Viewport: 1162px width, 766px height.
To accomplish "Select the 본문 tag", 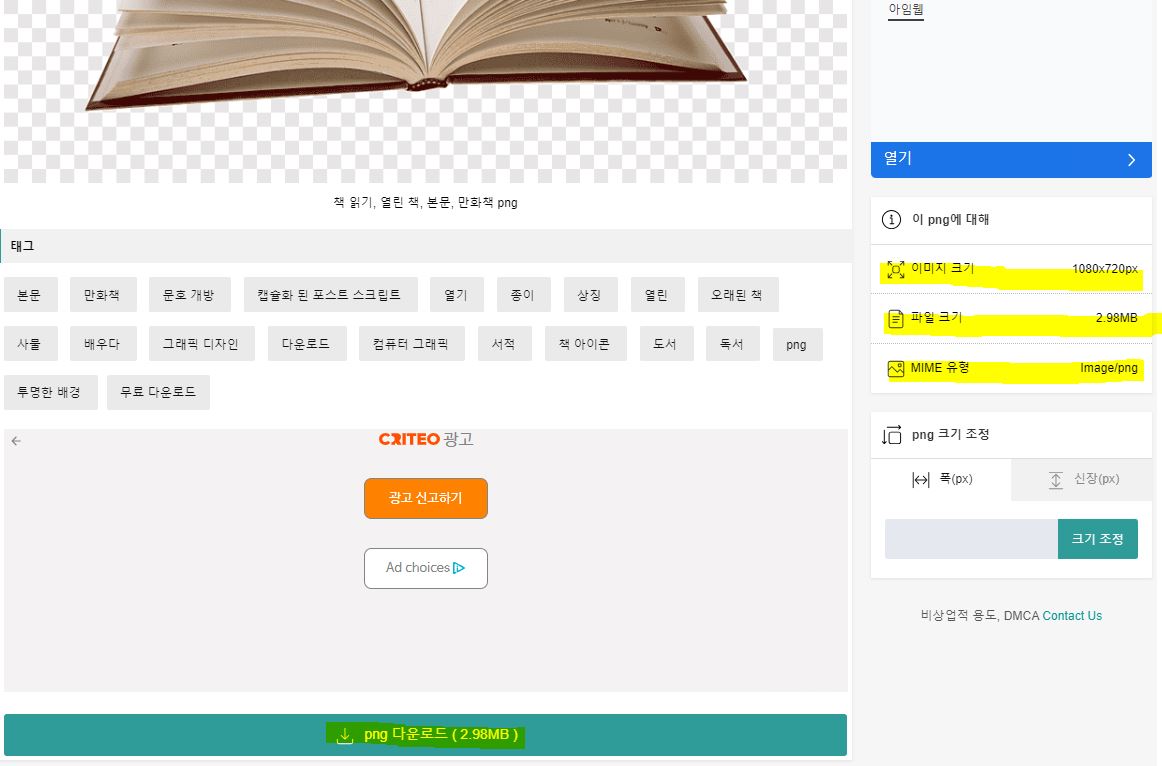I will tap(30, 295).
